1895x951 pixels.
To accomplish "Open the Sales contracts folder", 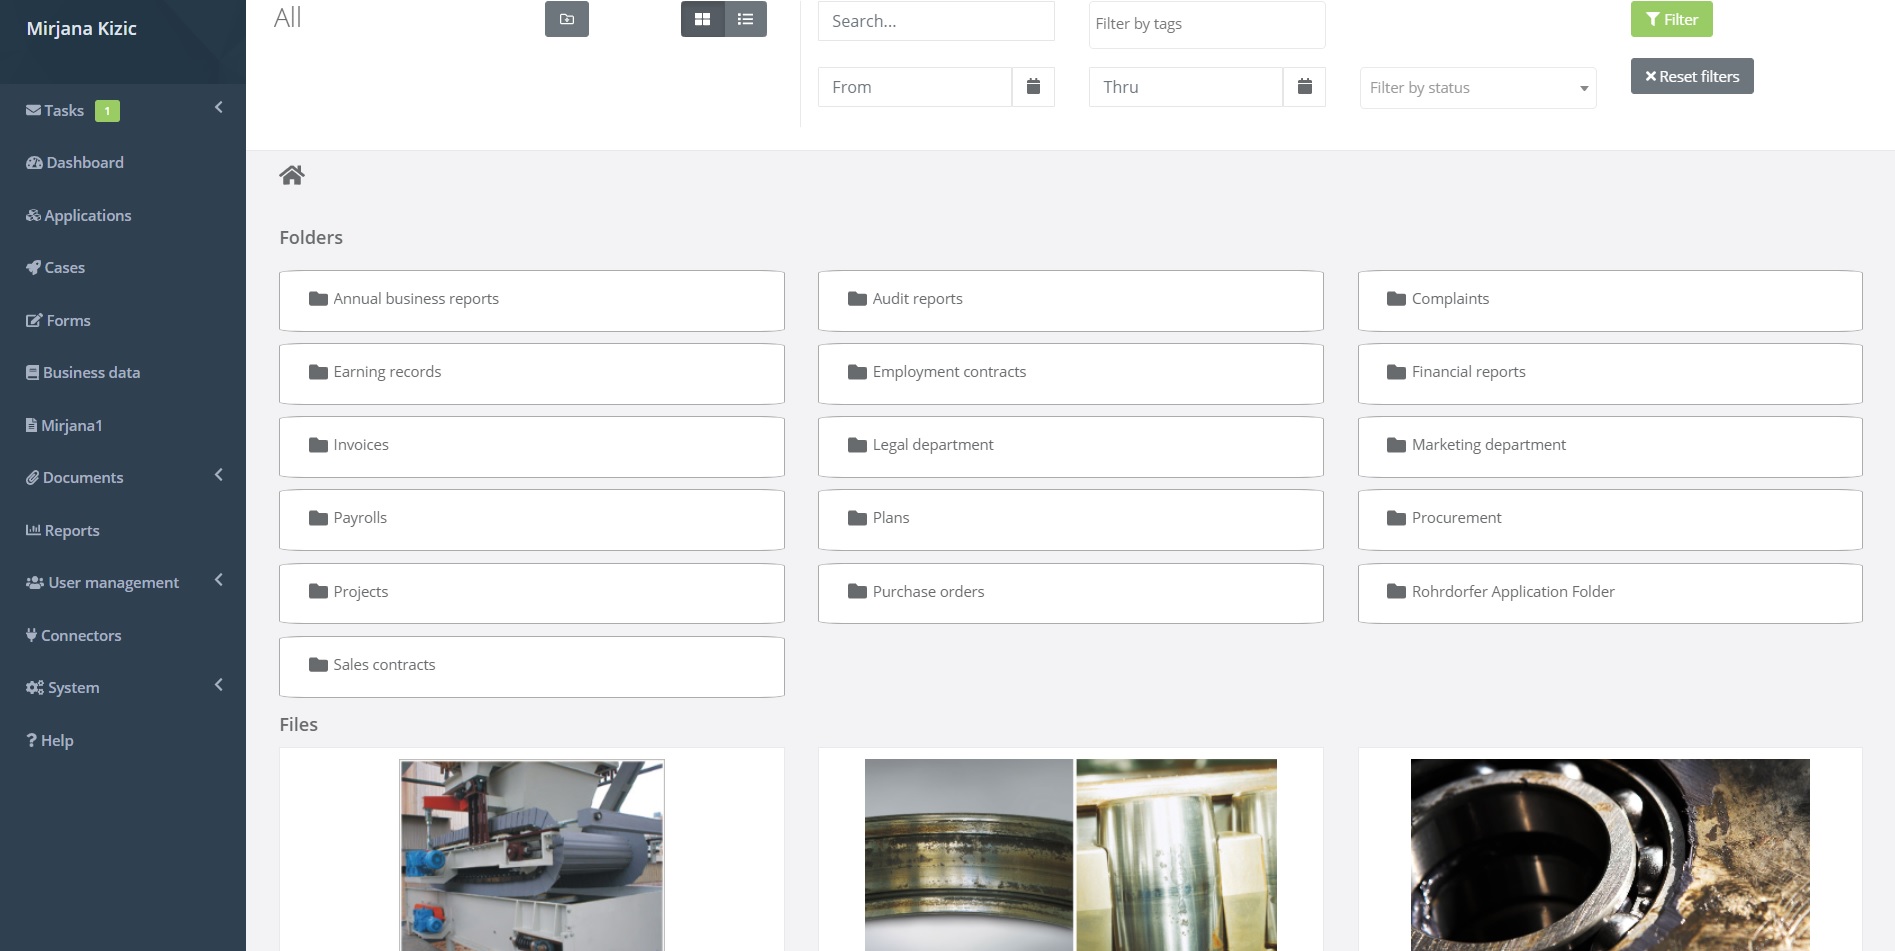I will tap(532, 667).
